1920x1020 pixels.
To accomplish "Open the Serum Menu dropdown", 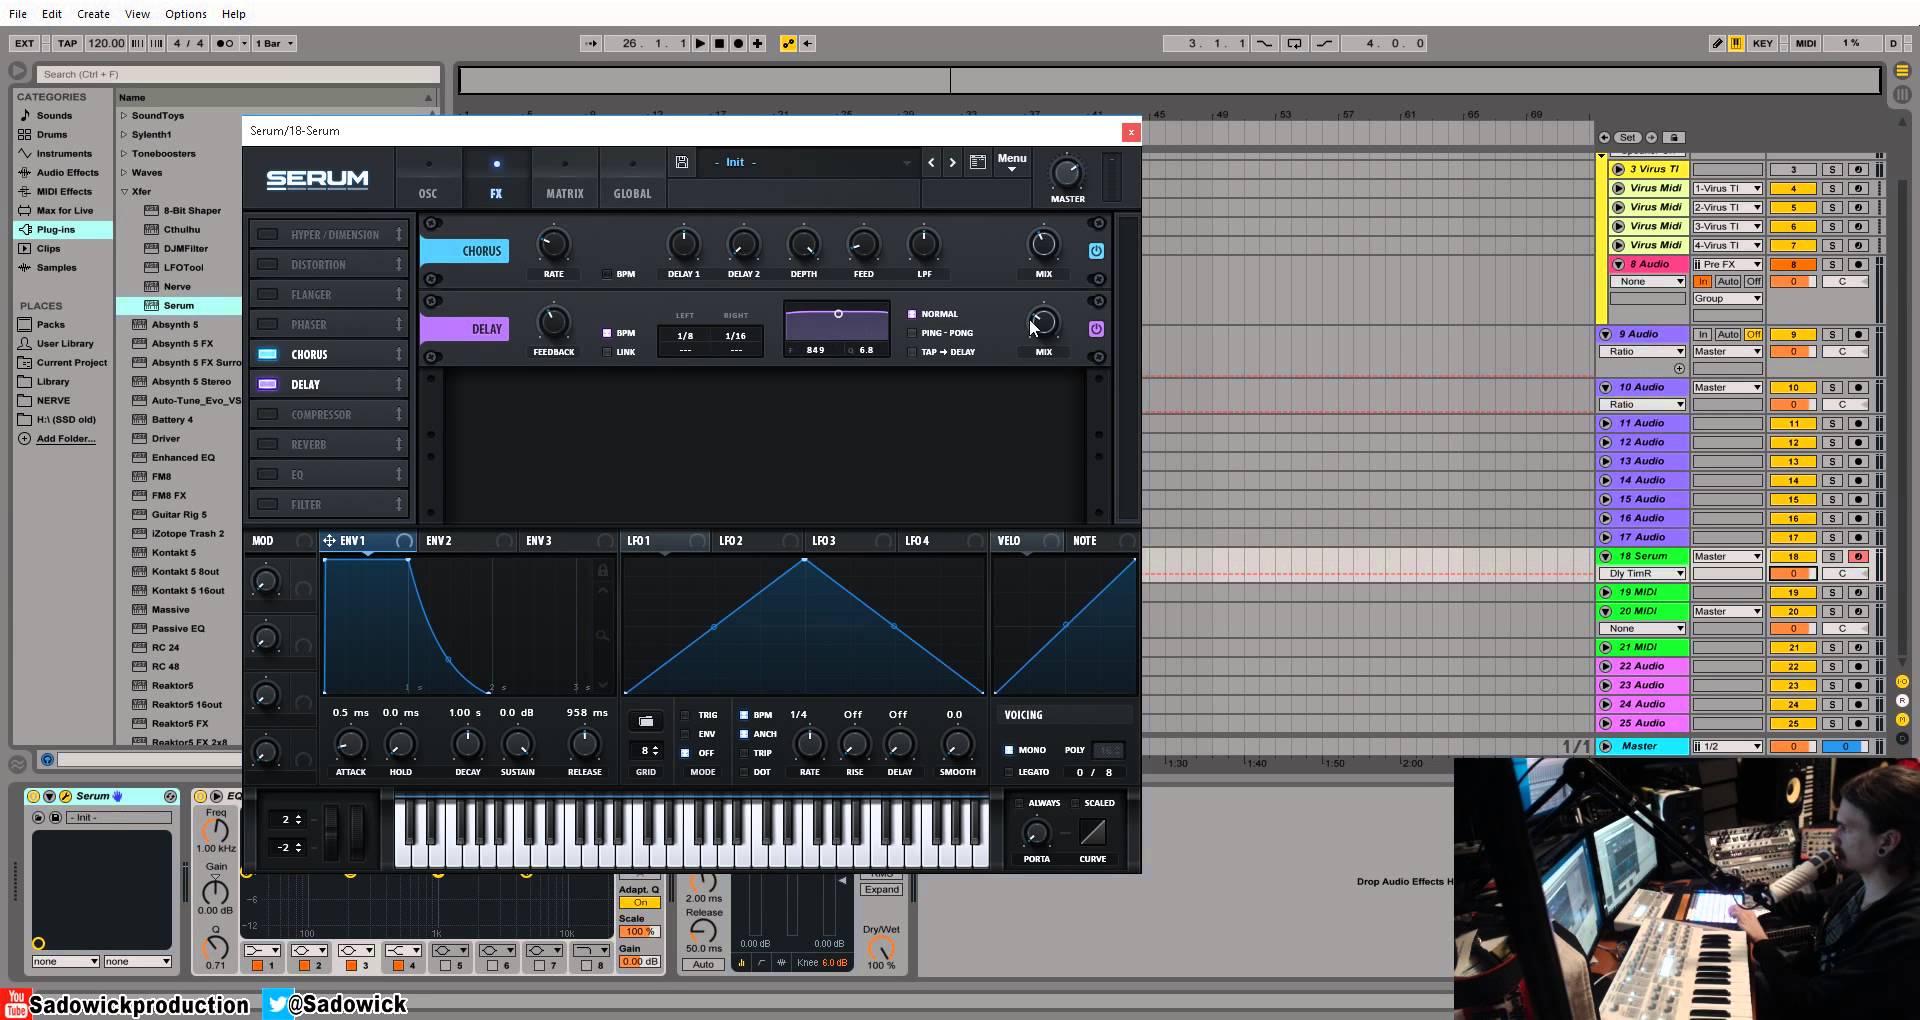I will pos(1011,162).
